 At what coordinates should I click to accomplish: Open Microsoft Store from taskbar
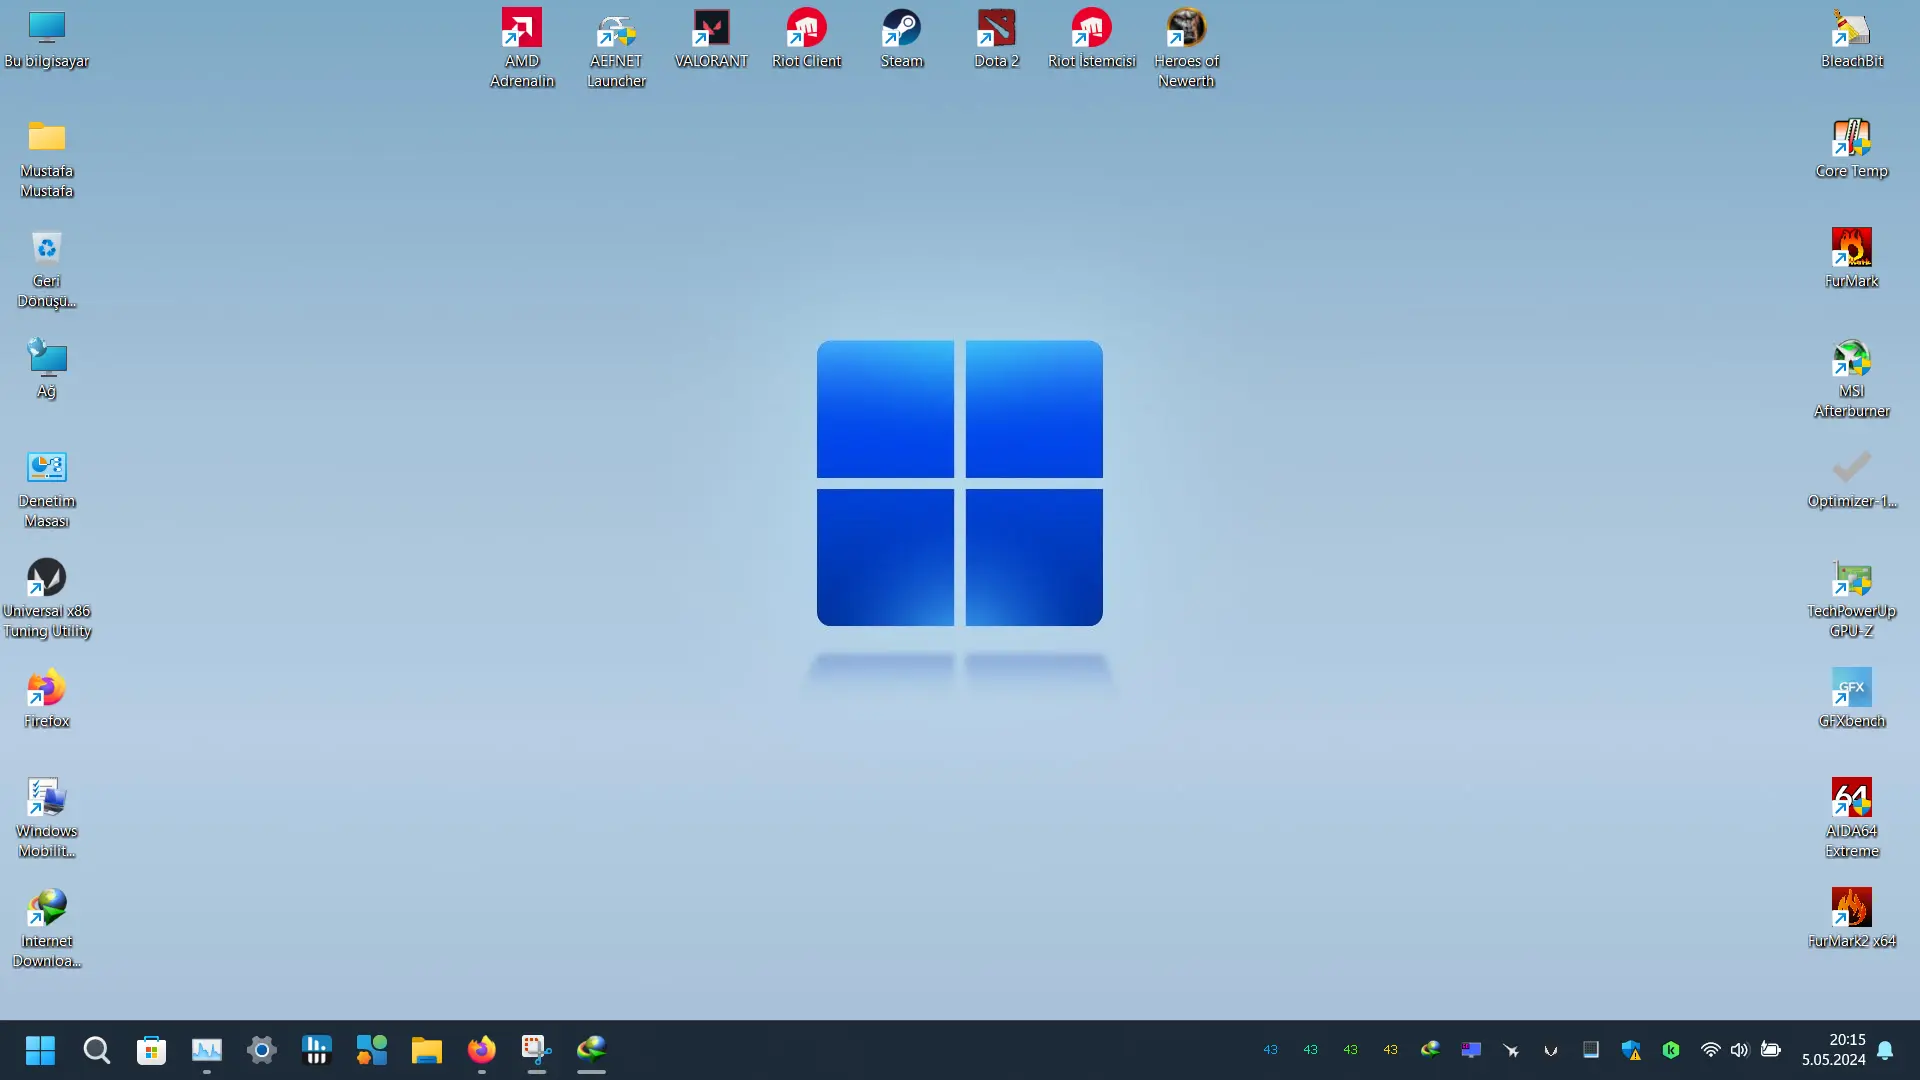point(151,1050)
